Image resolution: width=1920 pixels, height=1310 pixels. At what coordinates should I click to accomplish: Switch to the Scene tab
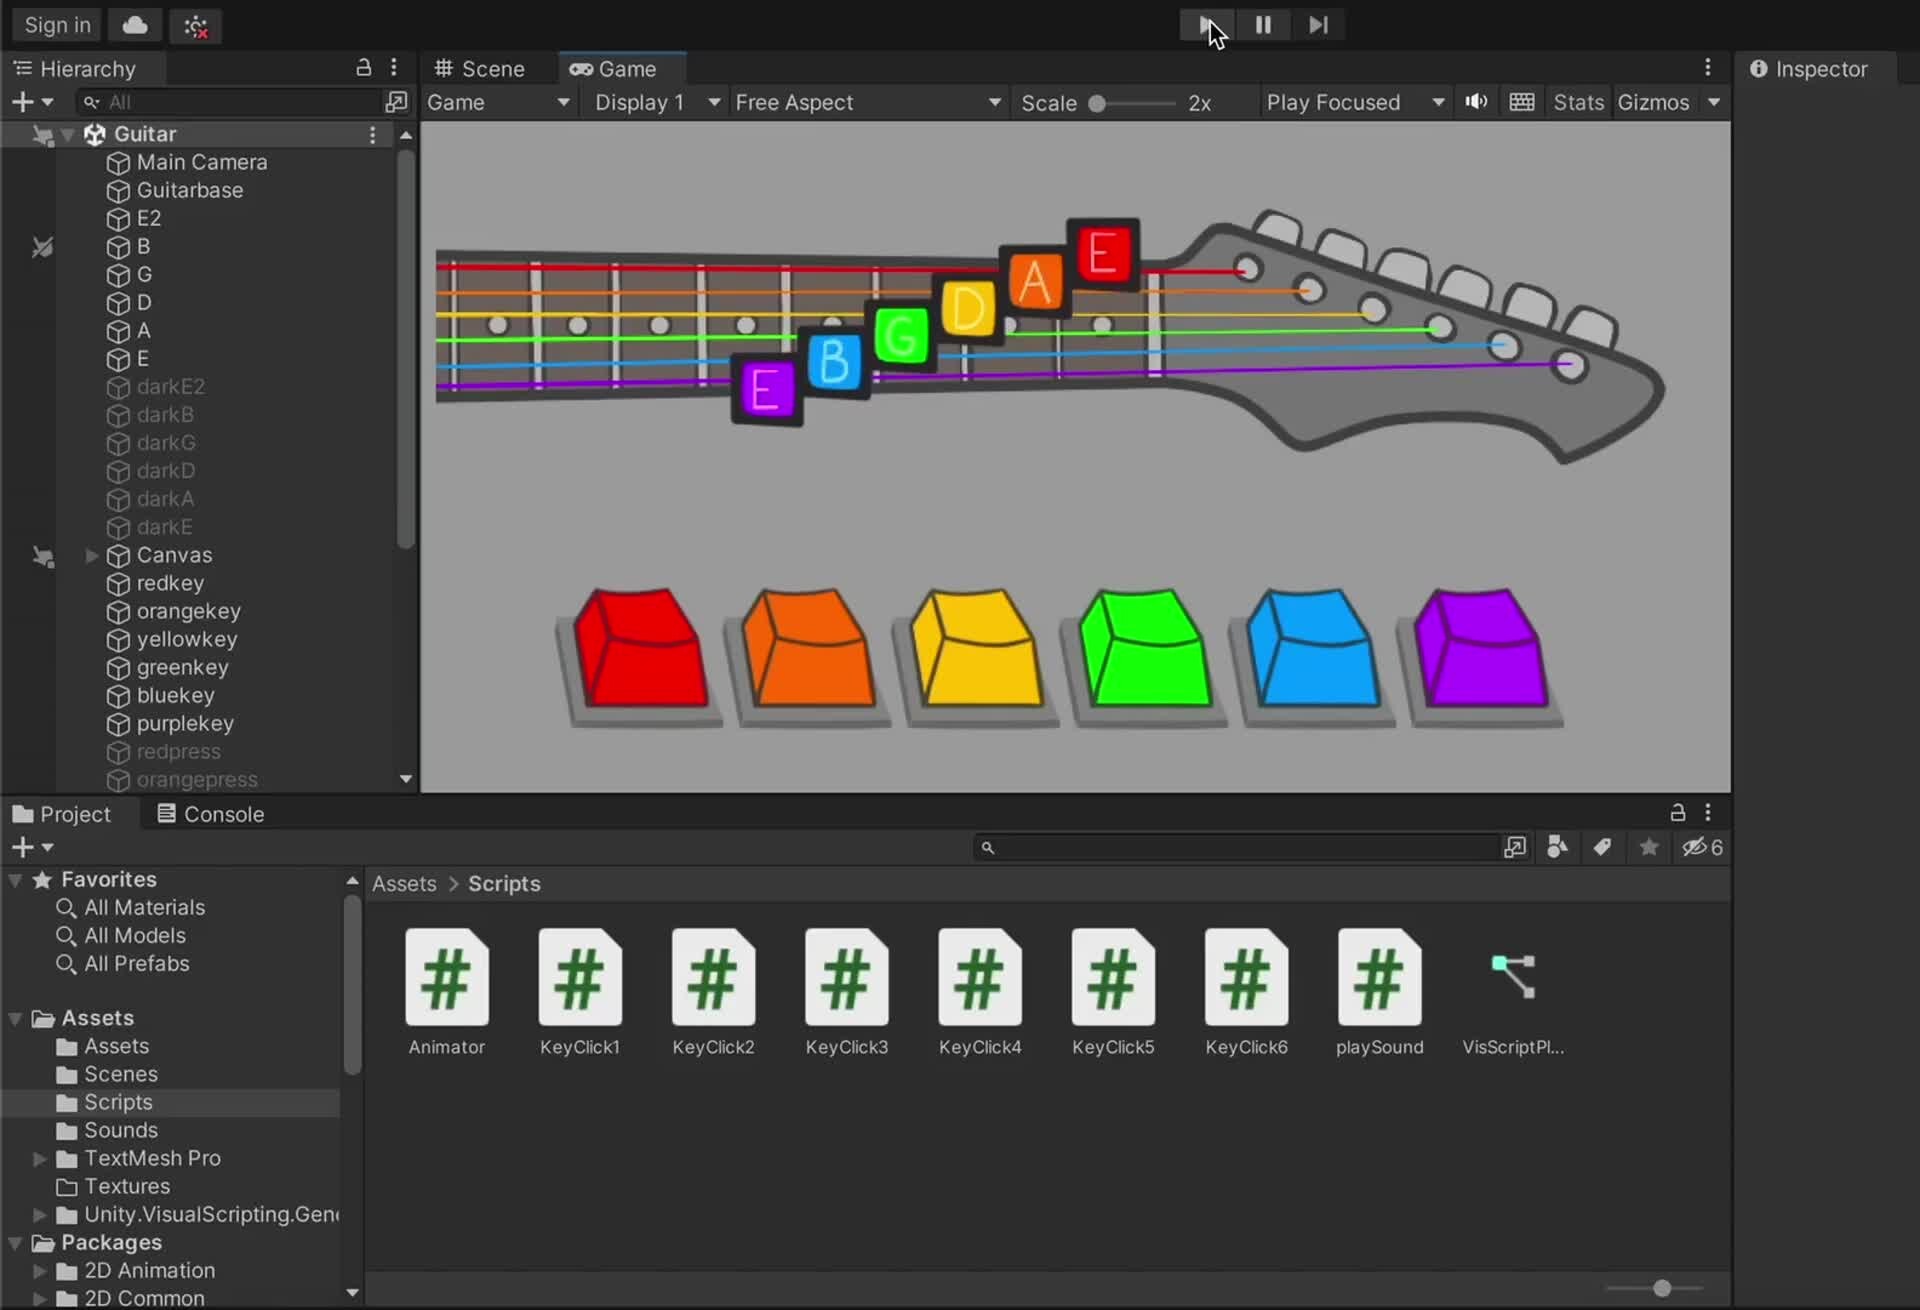(x=488, y=68)
